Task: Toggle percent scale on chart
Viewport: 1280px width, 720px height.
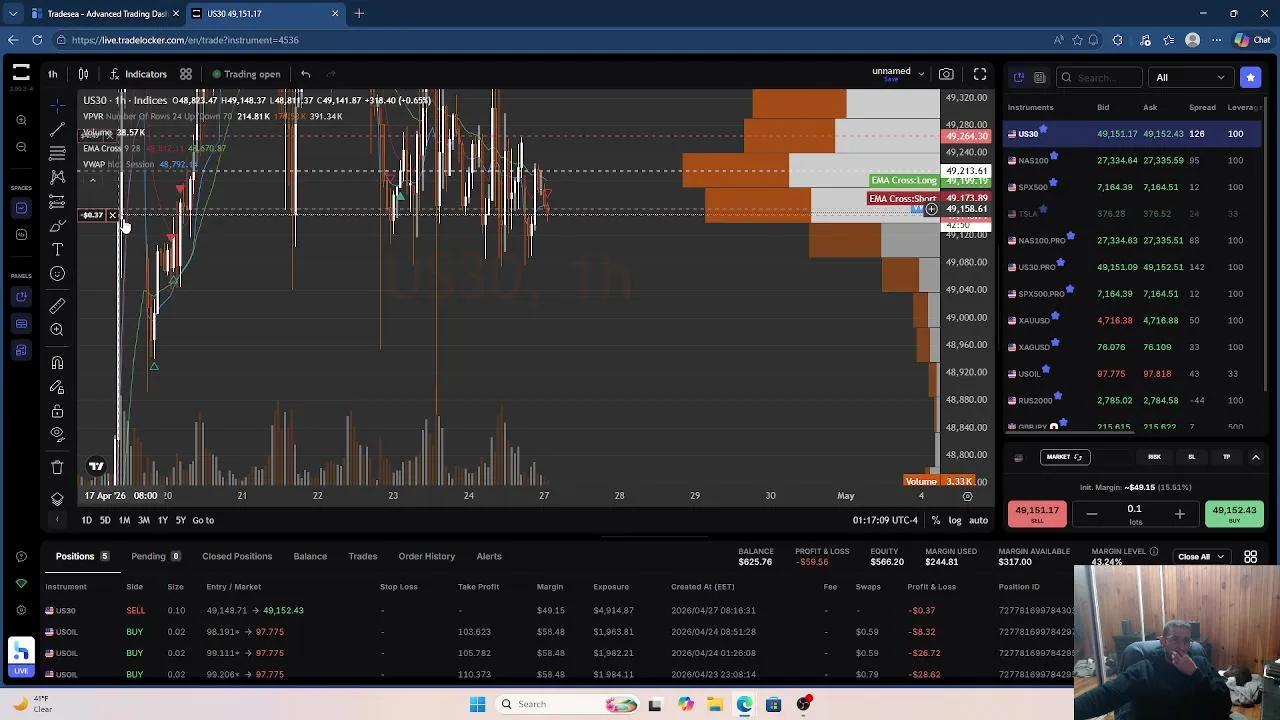Action: pyautogui.click(x=935, y=520)
